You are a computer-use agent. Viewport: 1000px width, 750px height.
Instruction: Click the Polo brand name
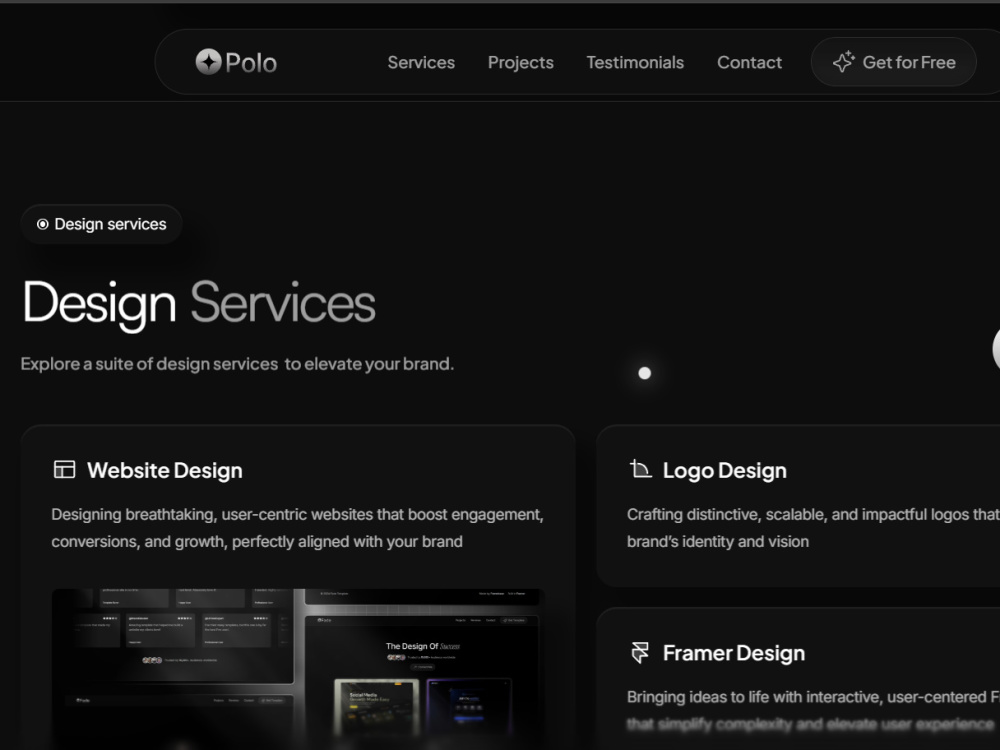tap(251, 62)
